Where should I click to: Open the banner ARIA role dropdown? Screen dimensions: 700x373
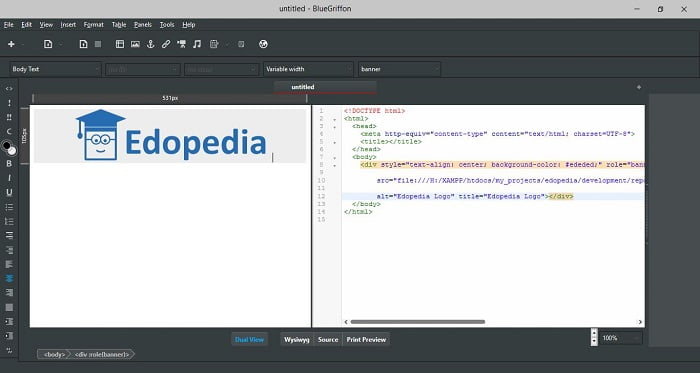[x=399, y=69]
